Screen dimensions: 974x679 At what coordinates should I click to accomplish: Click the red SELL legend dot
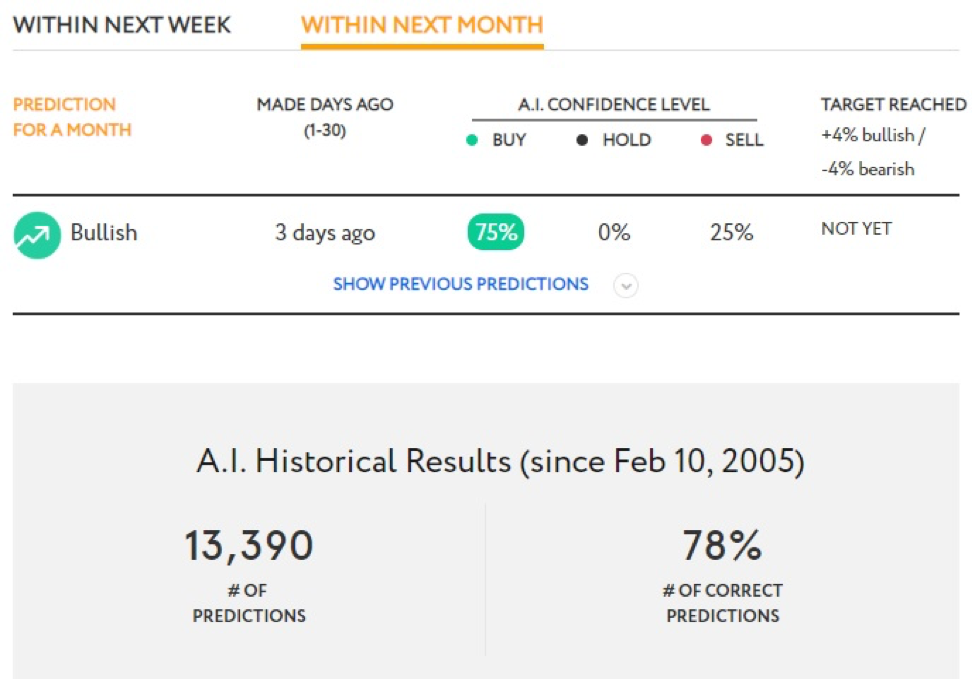(706, 140)
